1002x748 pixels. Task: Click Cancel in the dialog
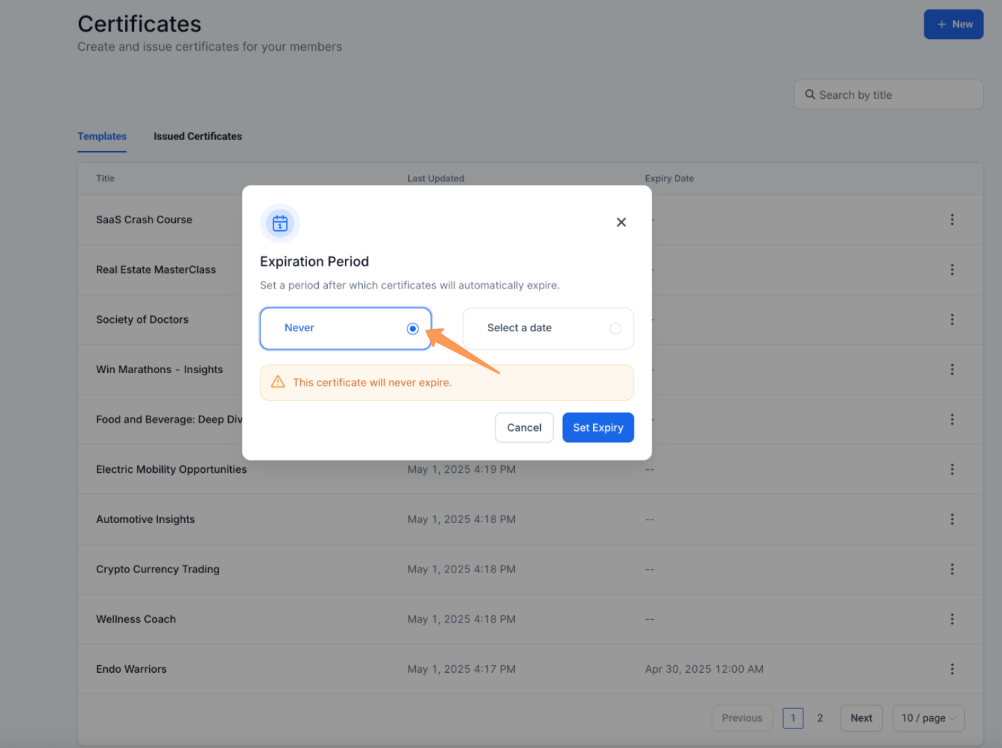point(524,427)
